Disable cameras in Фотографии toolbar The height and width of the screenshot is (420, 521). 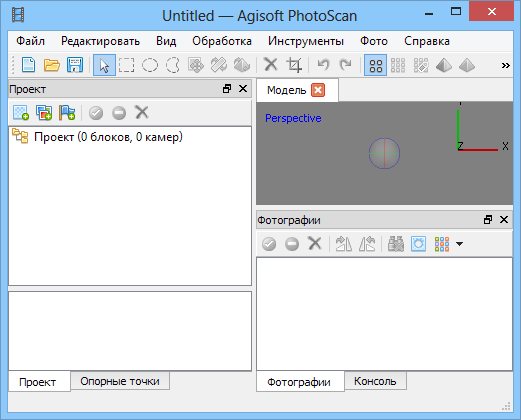tap(292, 244)
